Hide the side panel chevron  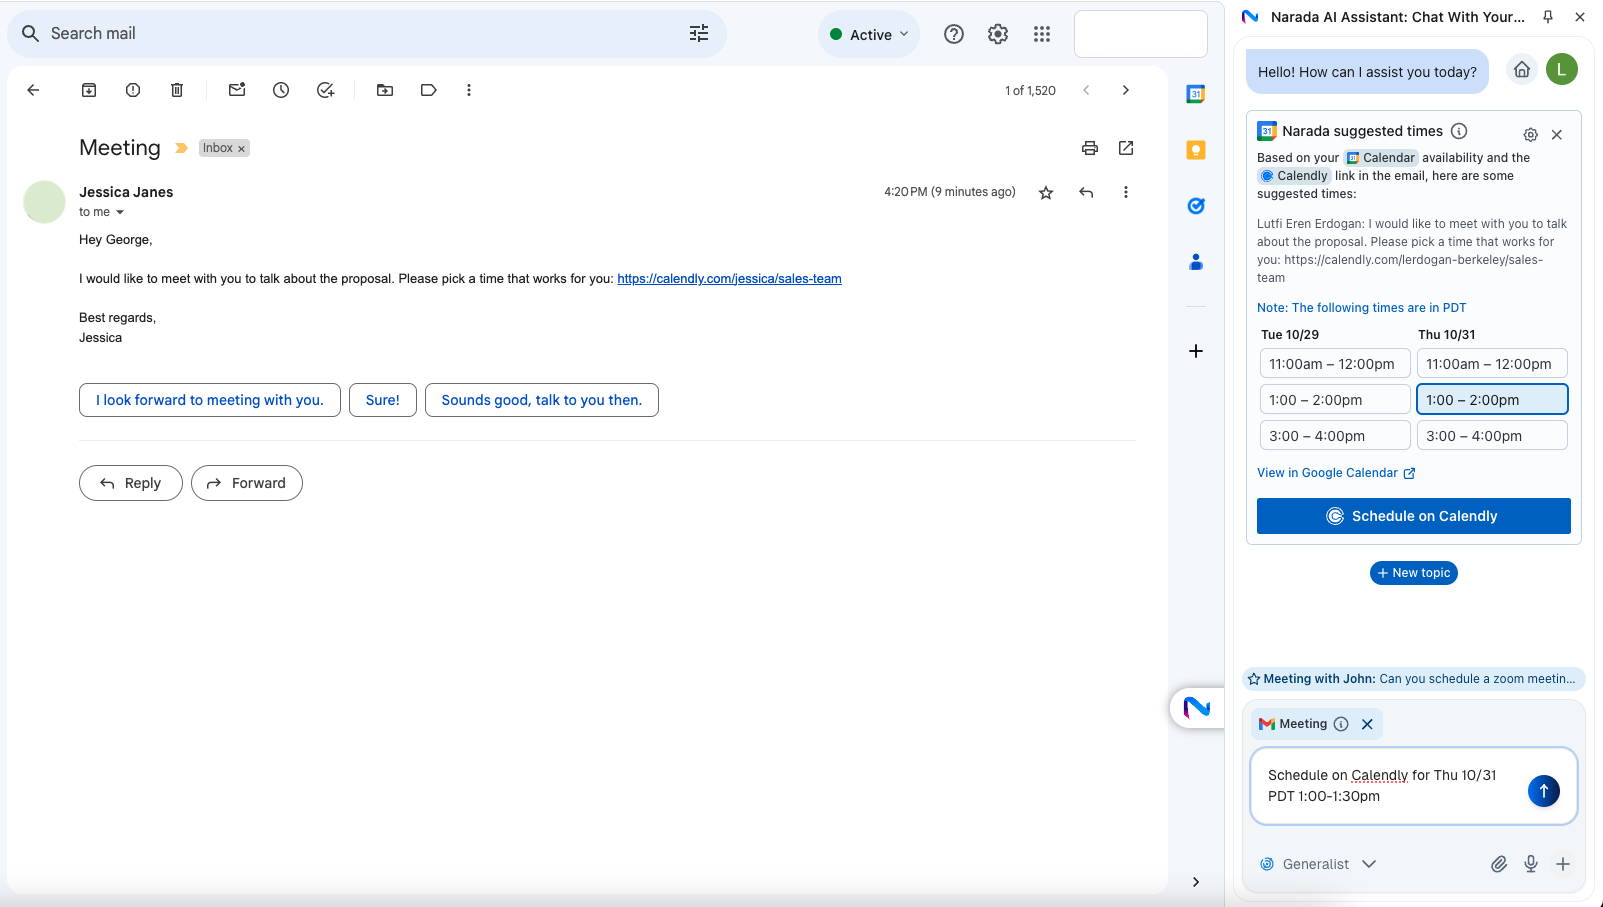[x=1196, y=882]
